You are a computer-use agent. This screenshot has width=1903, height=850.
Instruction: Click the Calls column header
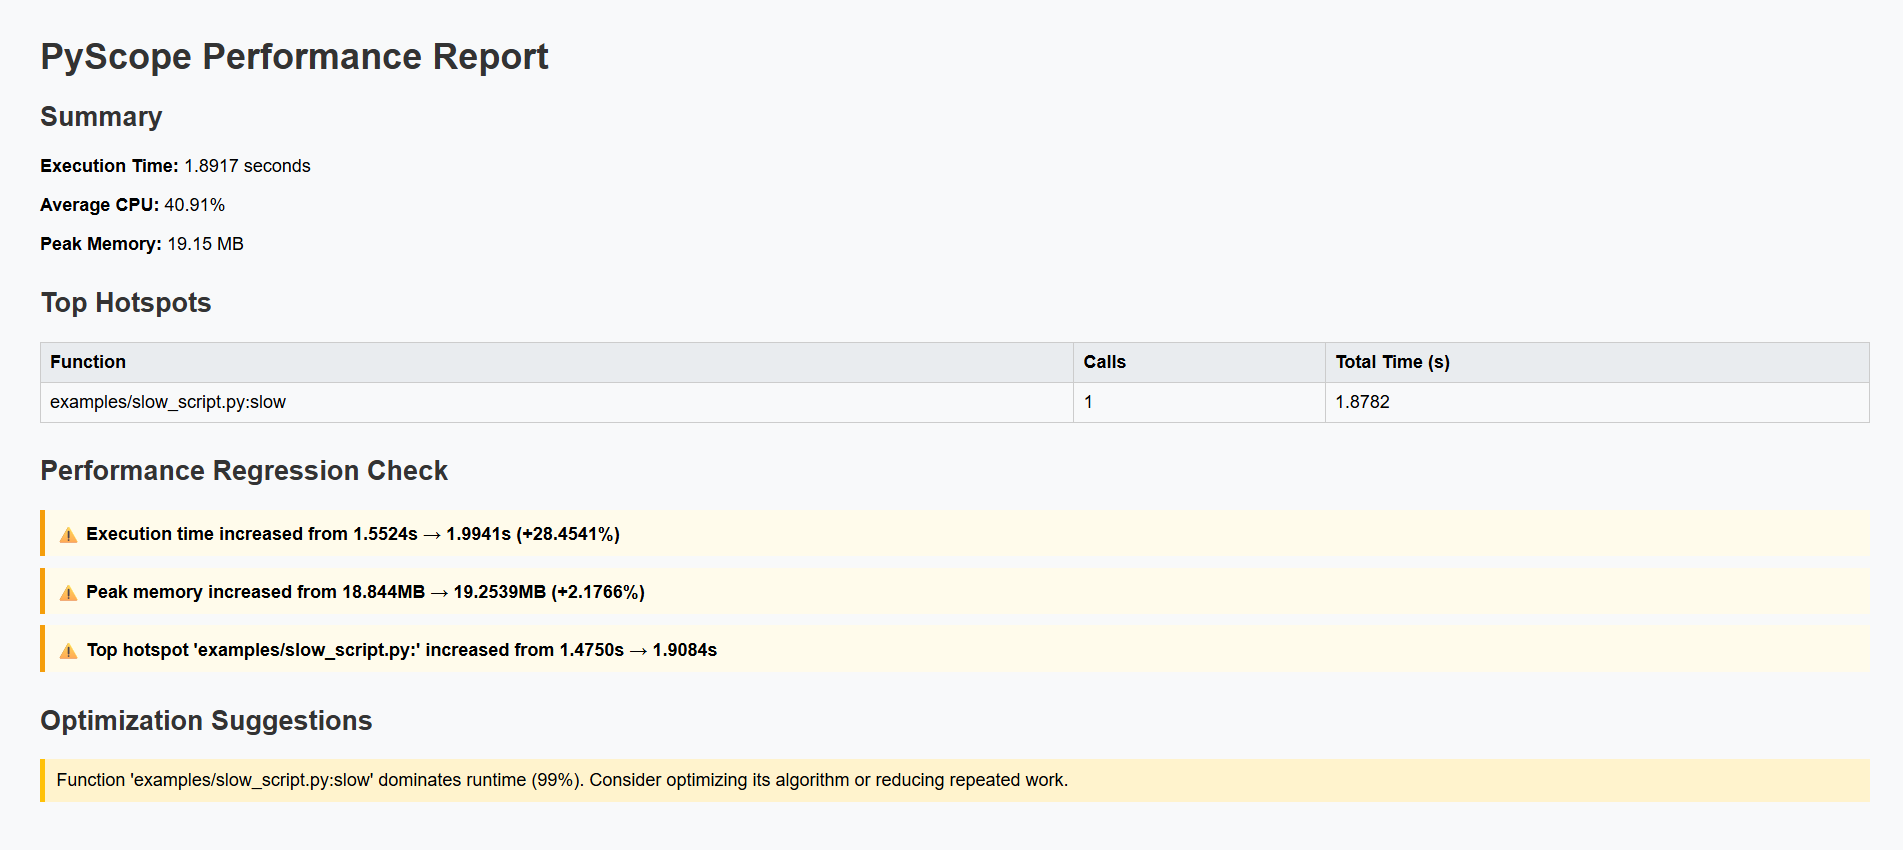[x=1200, y=362]
